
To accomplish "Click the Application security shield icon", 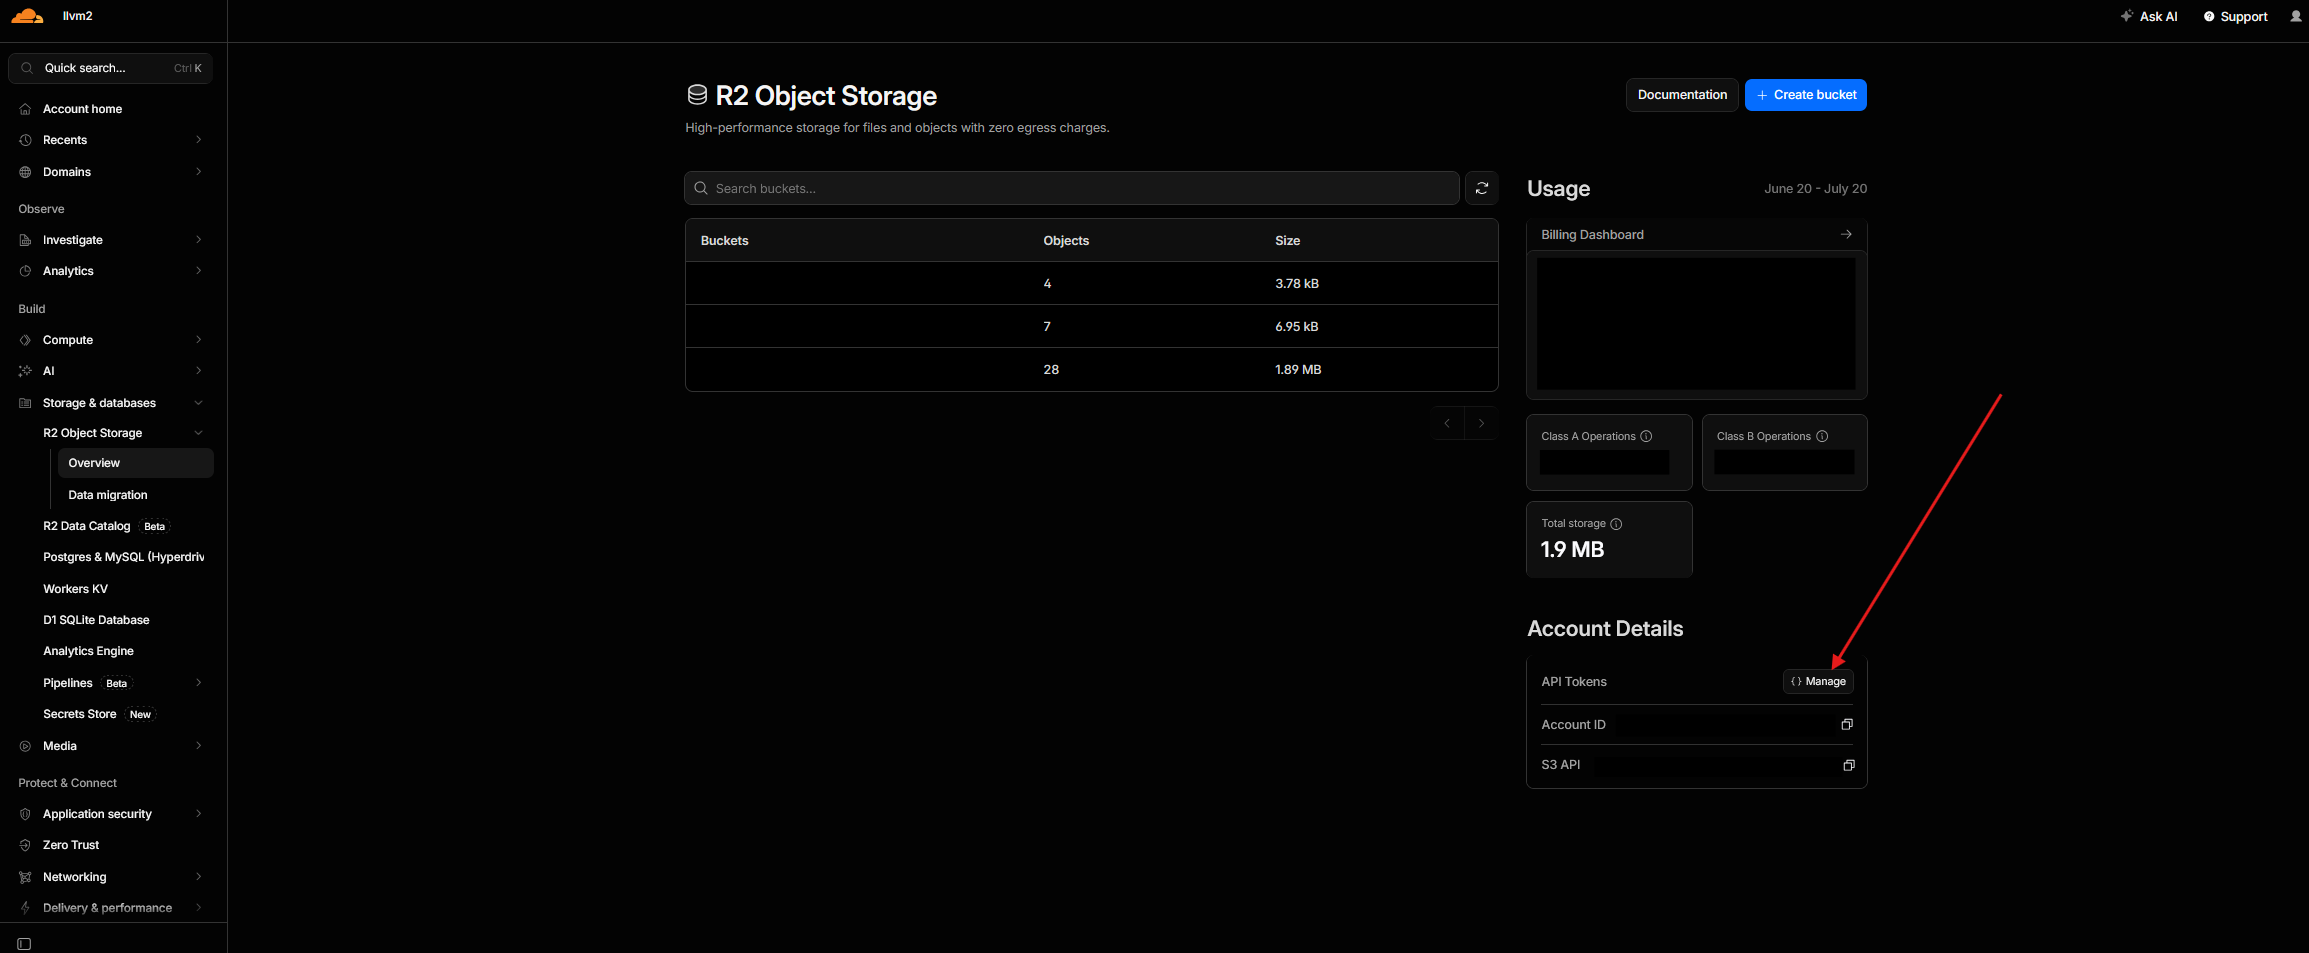I will coord(25,814).
